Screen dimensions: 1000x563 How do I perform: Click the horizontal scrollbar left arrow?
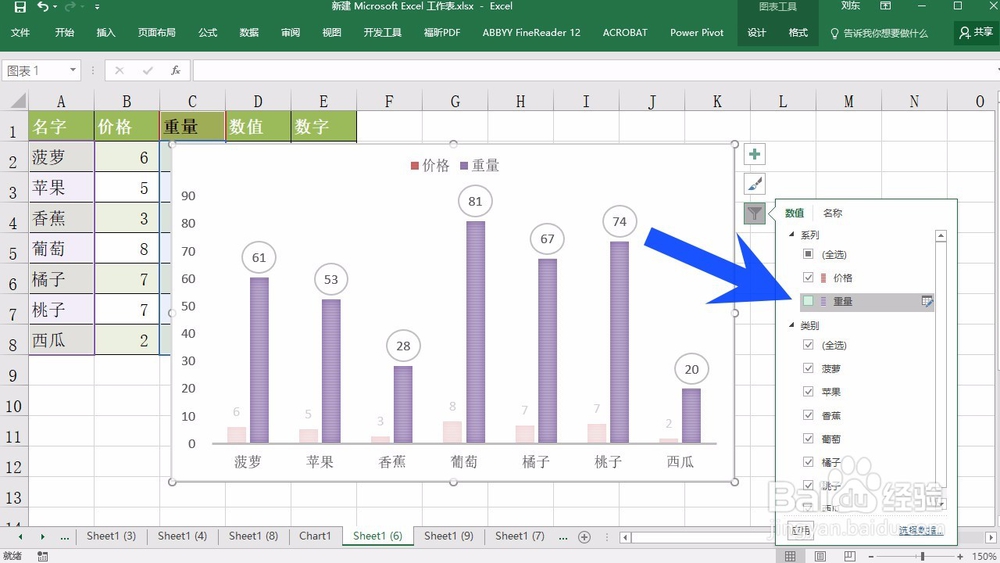pyautogui.click(x=626, y=537)
